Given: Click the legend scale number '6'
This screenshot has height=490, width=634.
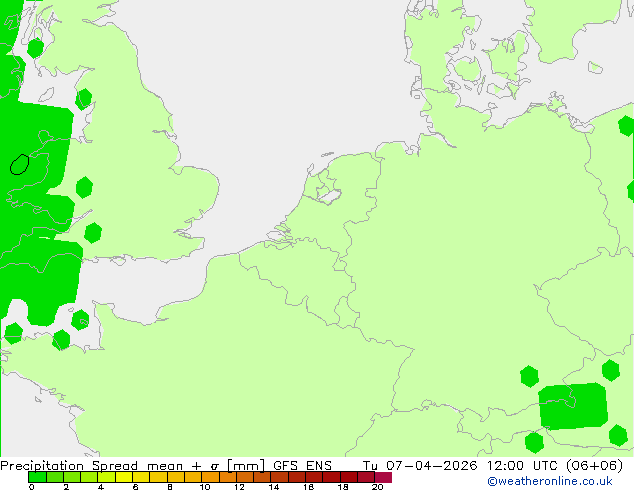Looking at the screenshot, I should [135, 487].
